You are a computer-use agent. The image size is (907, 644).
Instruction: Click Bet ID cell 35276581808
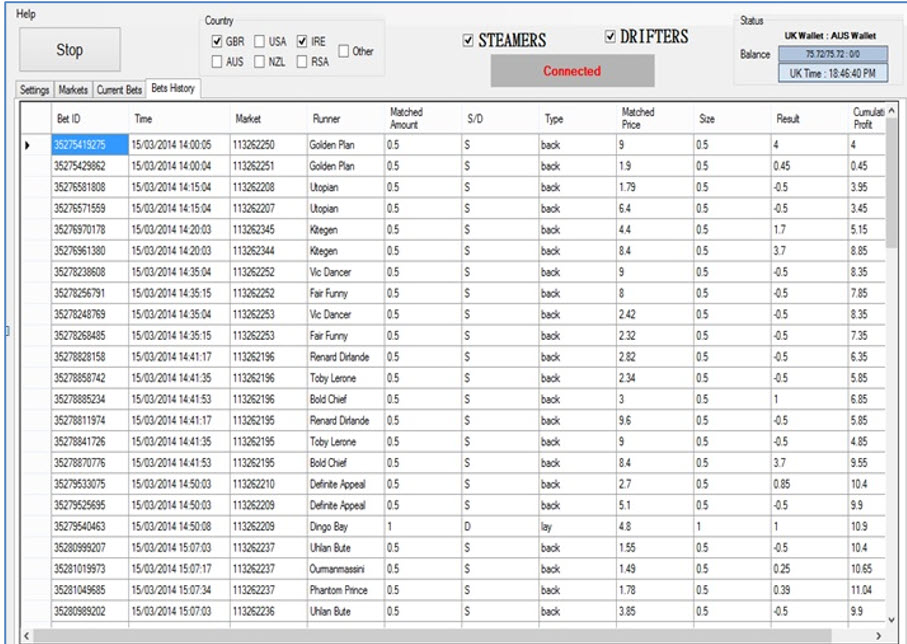tap(90, 187)
